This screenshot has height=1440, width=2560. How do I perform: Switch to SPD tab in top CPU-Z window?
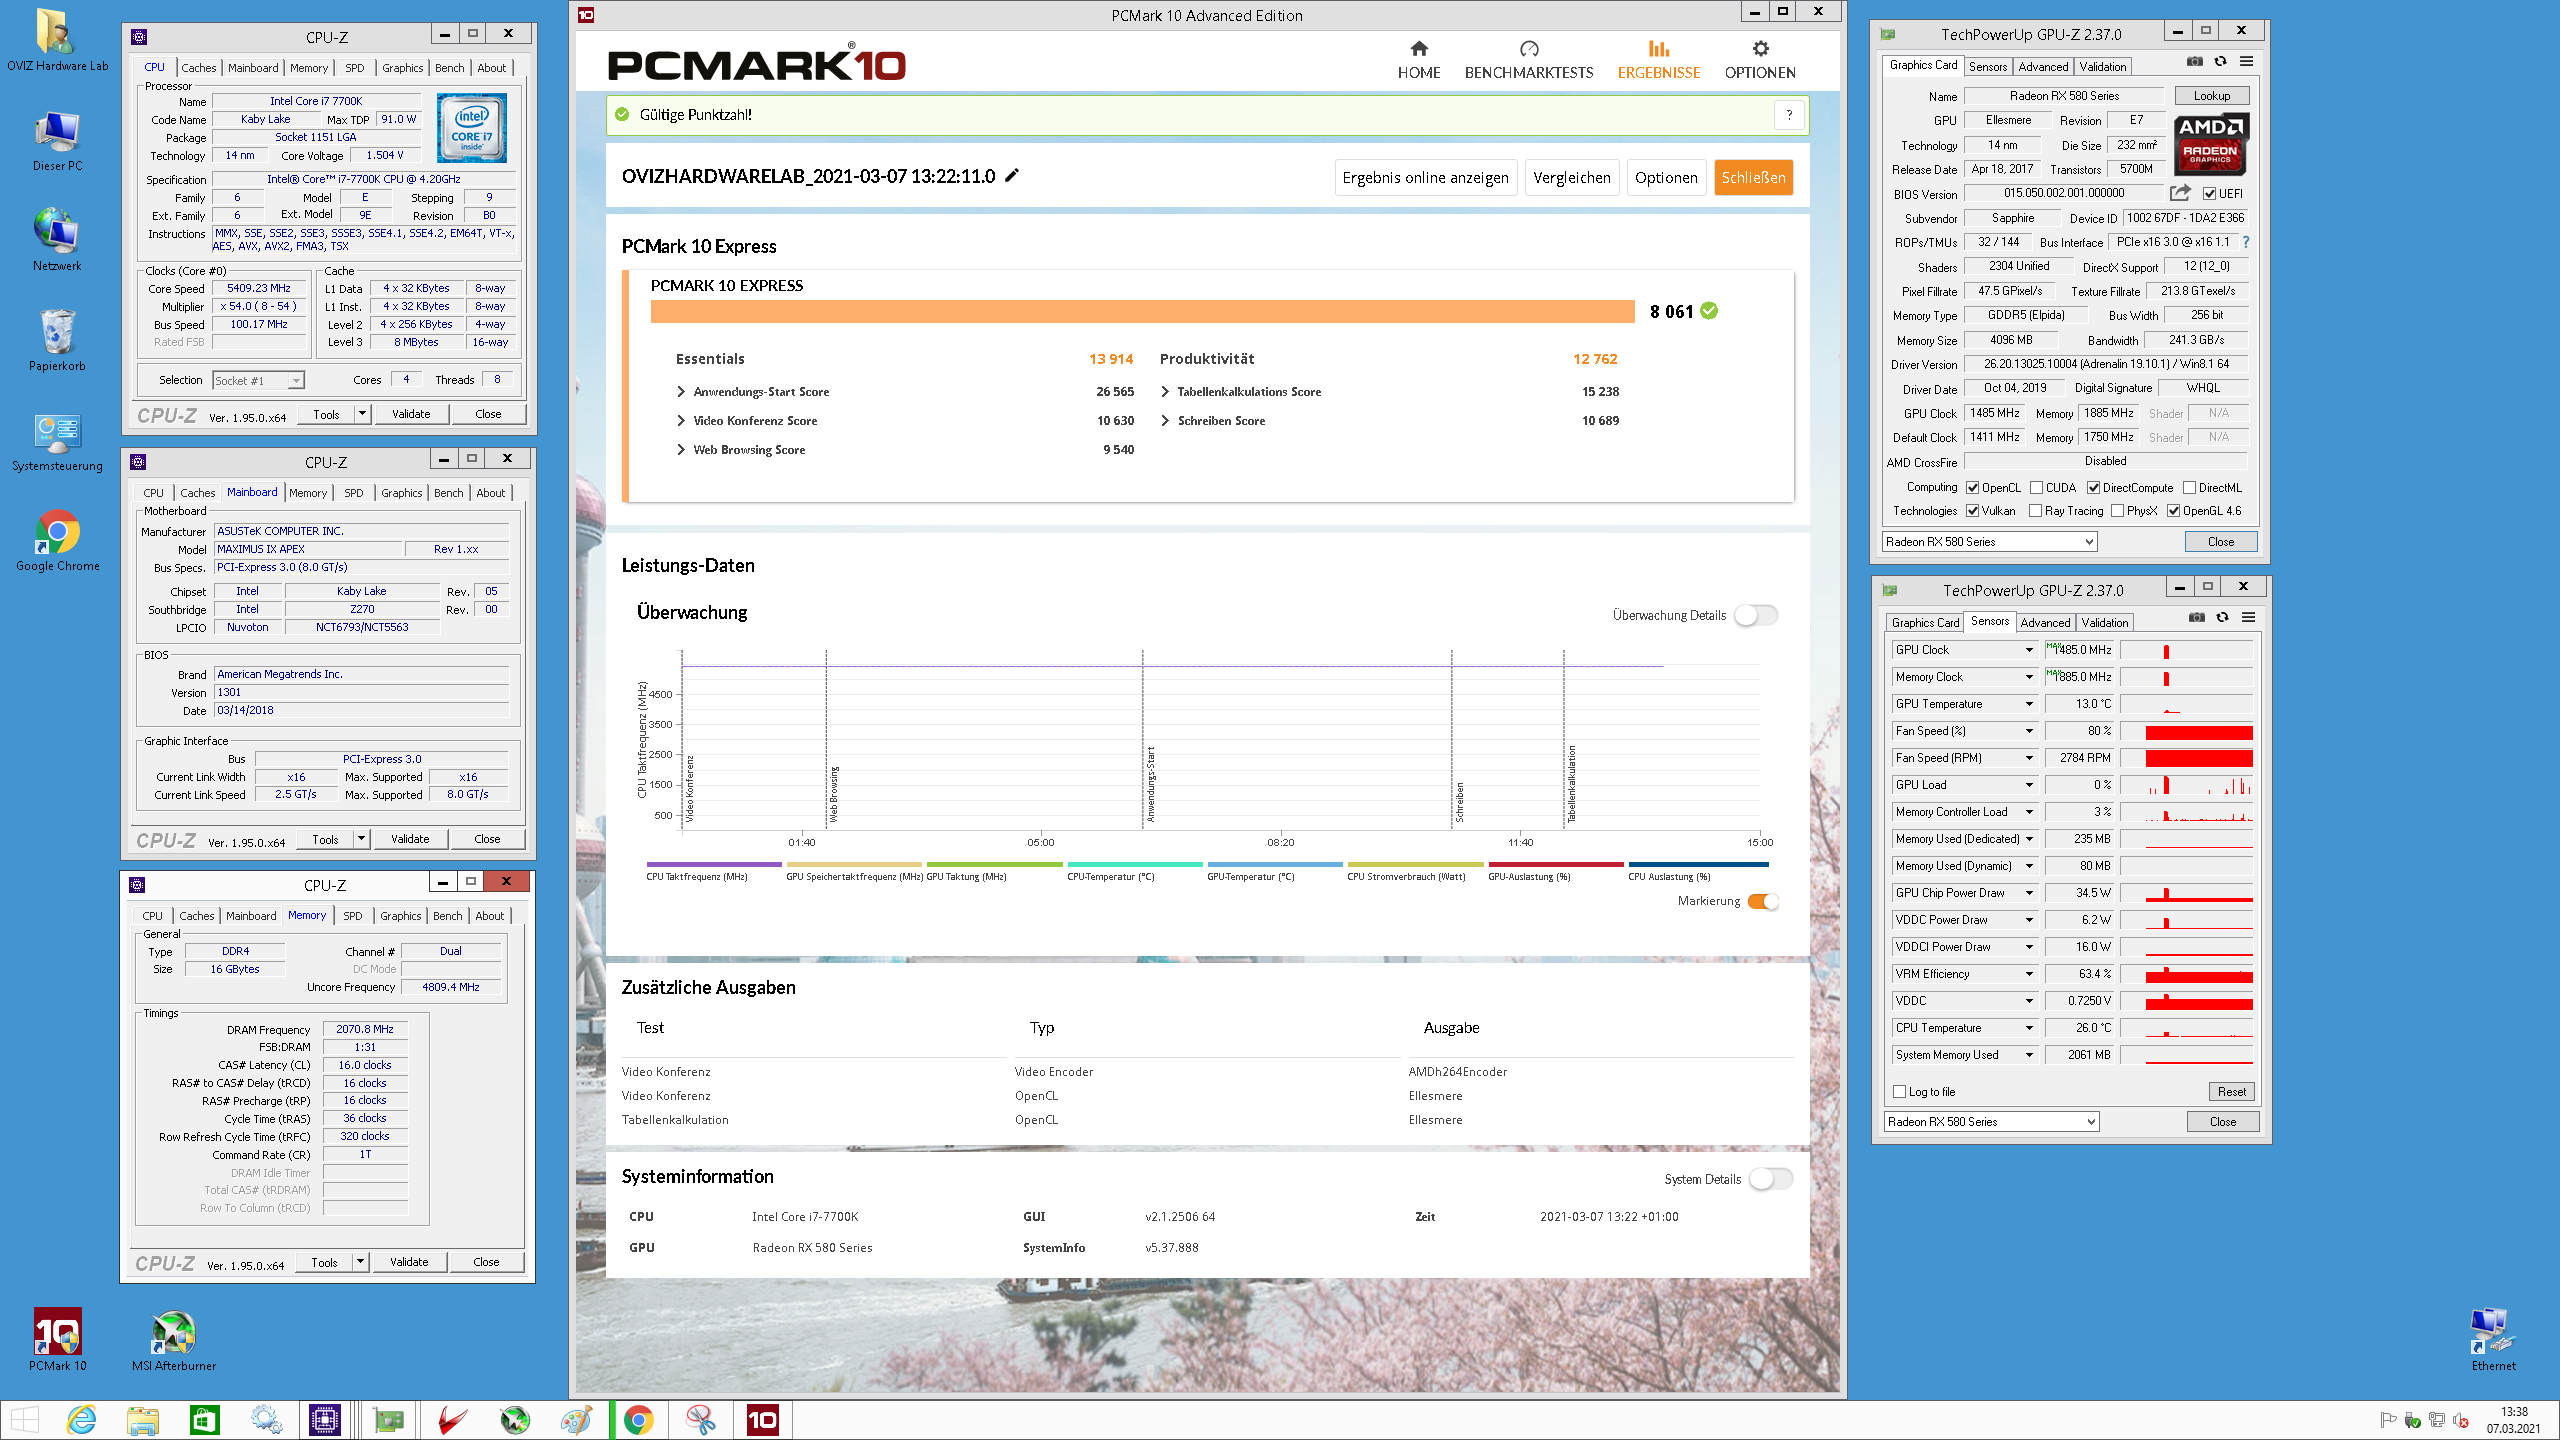click(x=354, y=68)
